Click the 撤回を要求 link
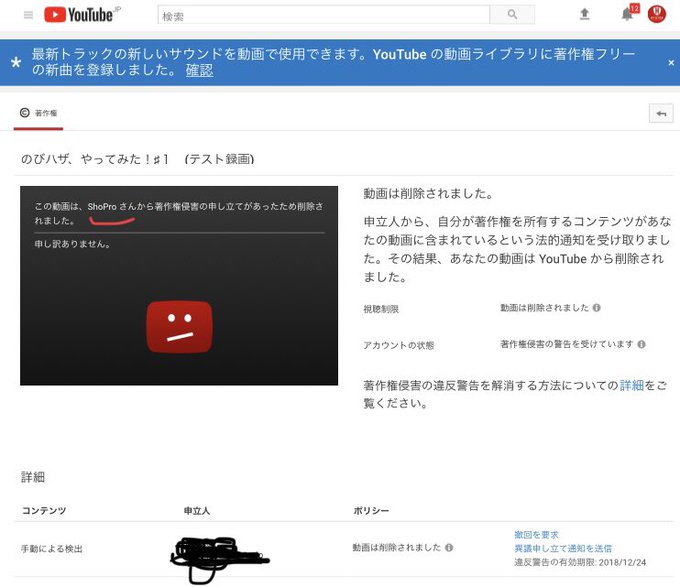 pyautogui.click(x=536, y=535)
